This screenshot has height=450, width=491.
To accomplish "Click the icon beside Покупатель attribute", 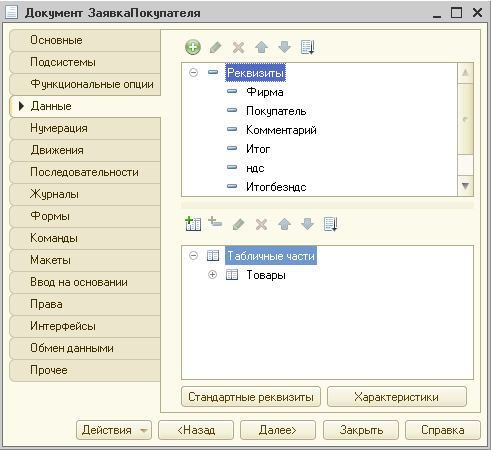I will [232, 110].
